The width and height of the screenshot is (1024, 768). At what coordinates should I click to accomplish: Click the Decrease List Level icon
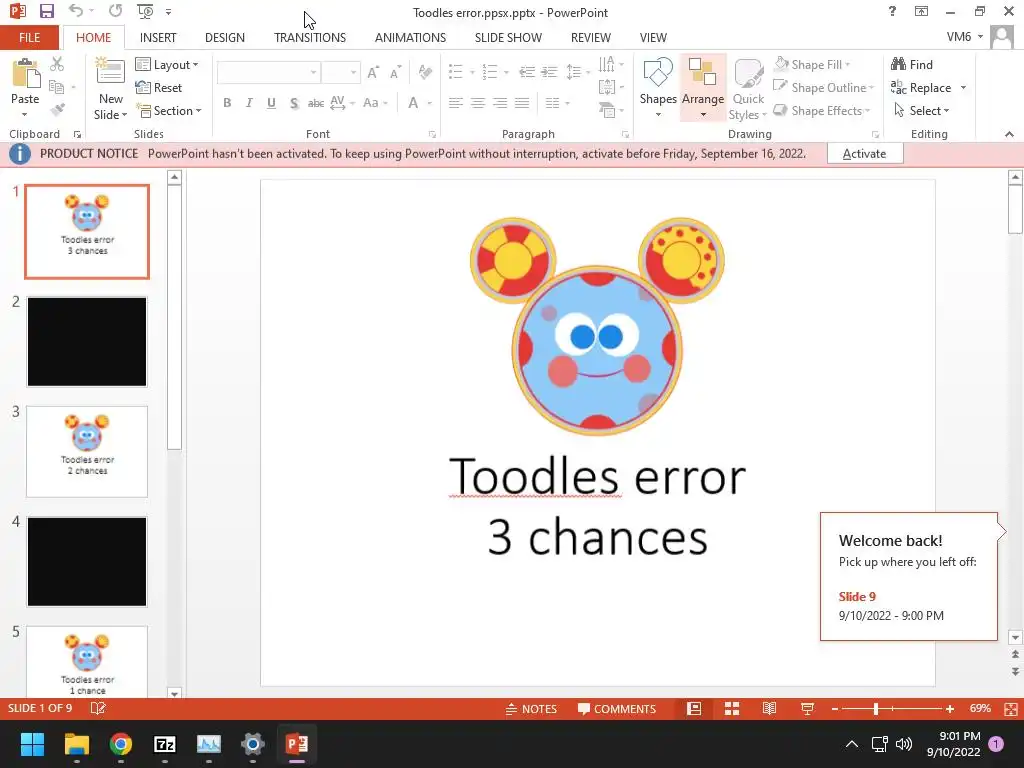click(527, 72)
